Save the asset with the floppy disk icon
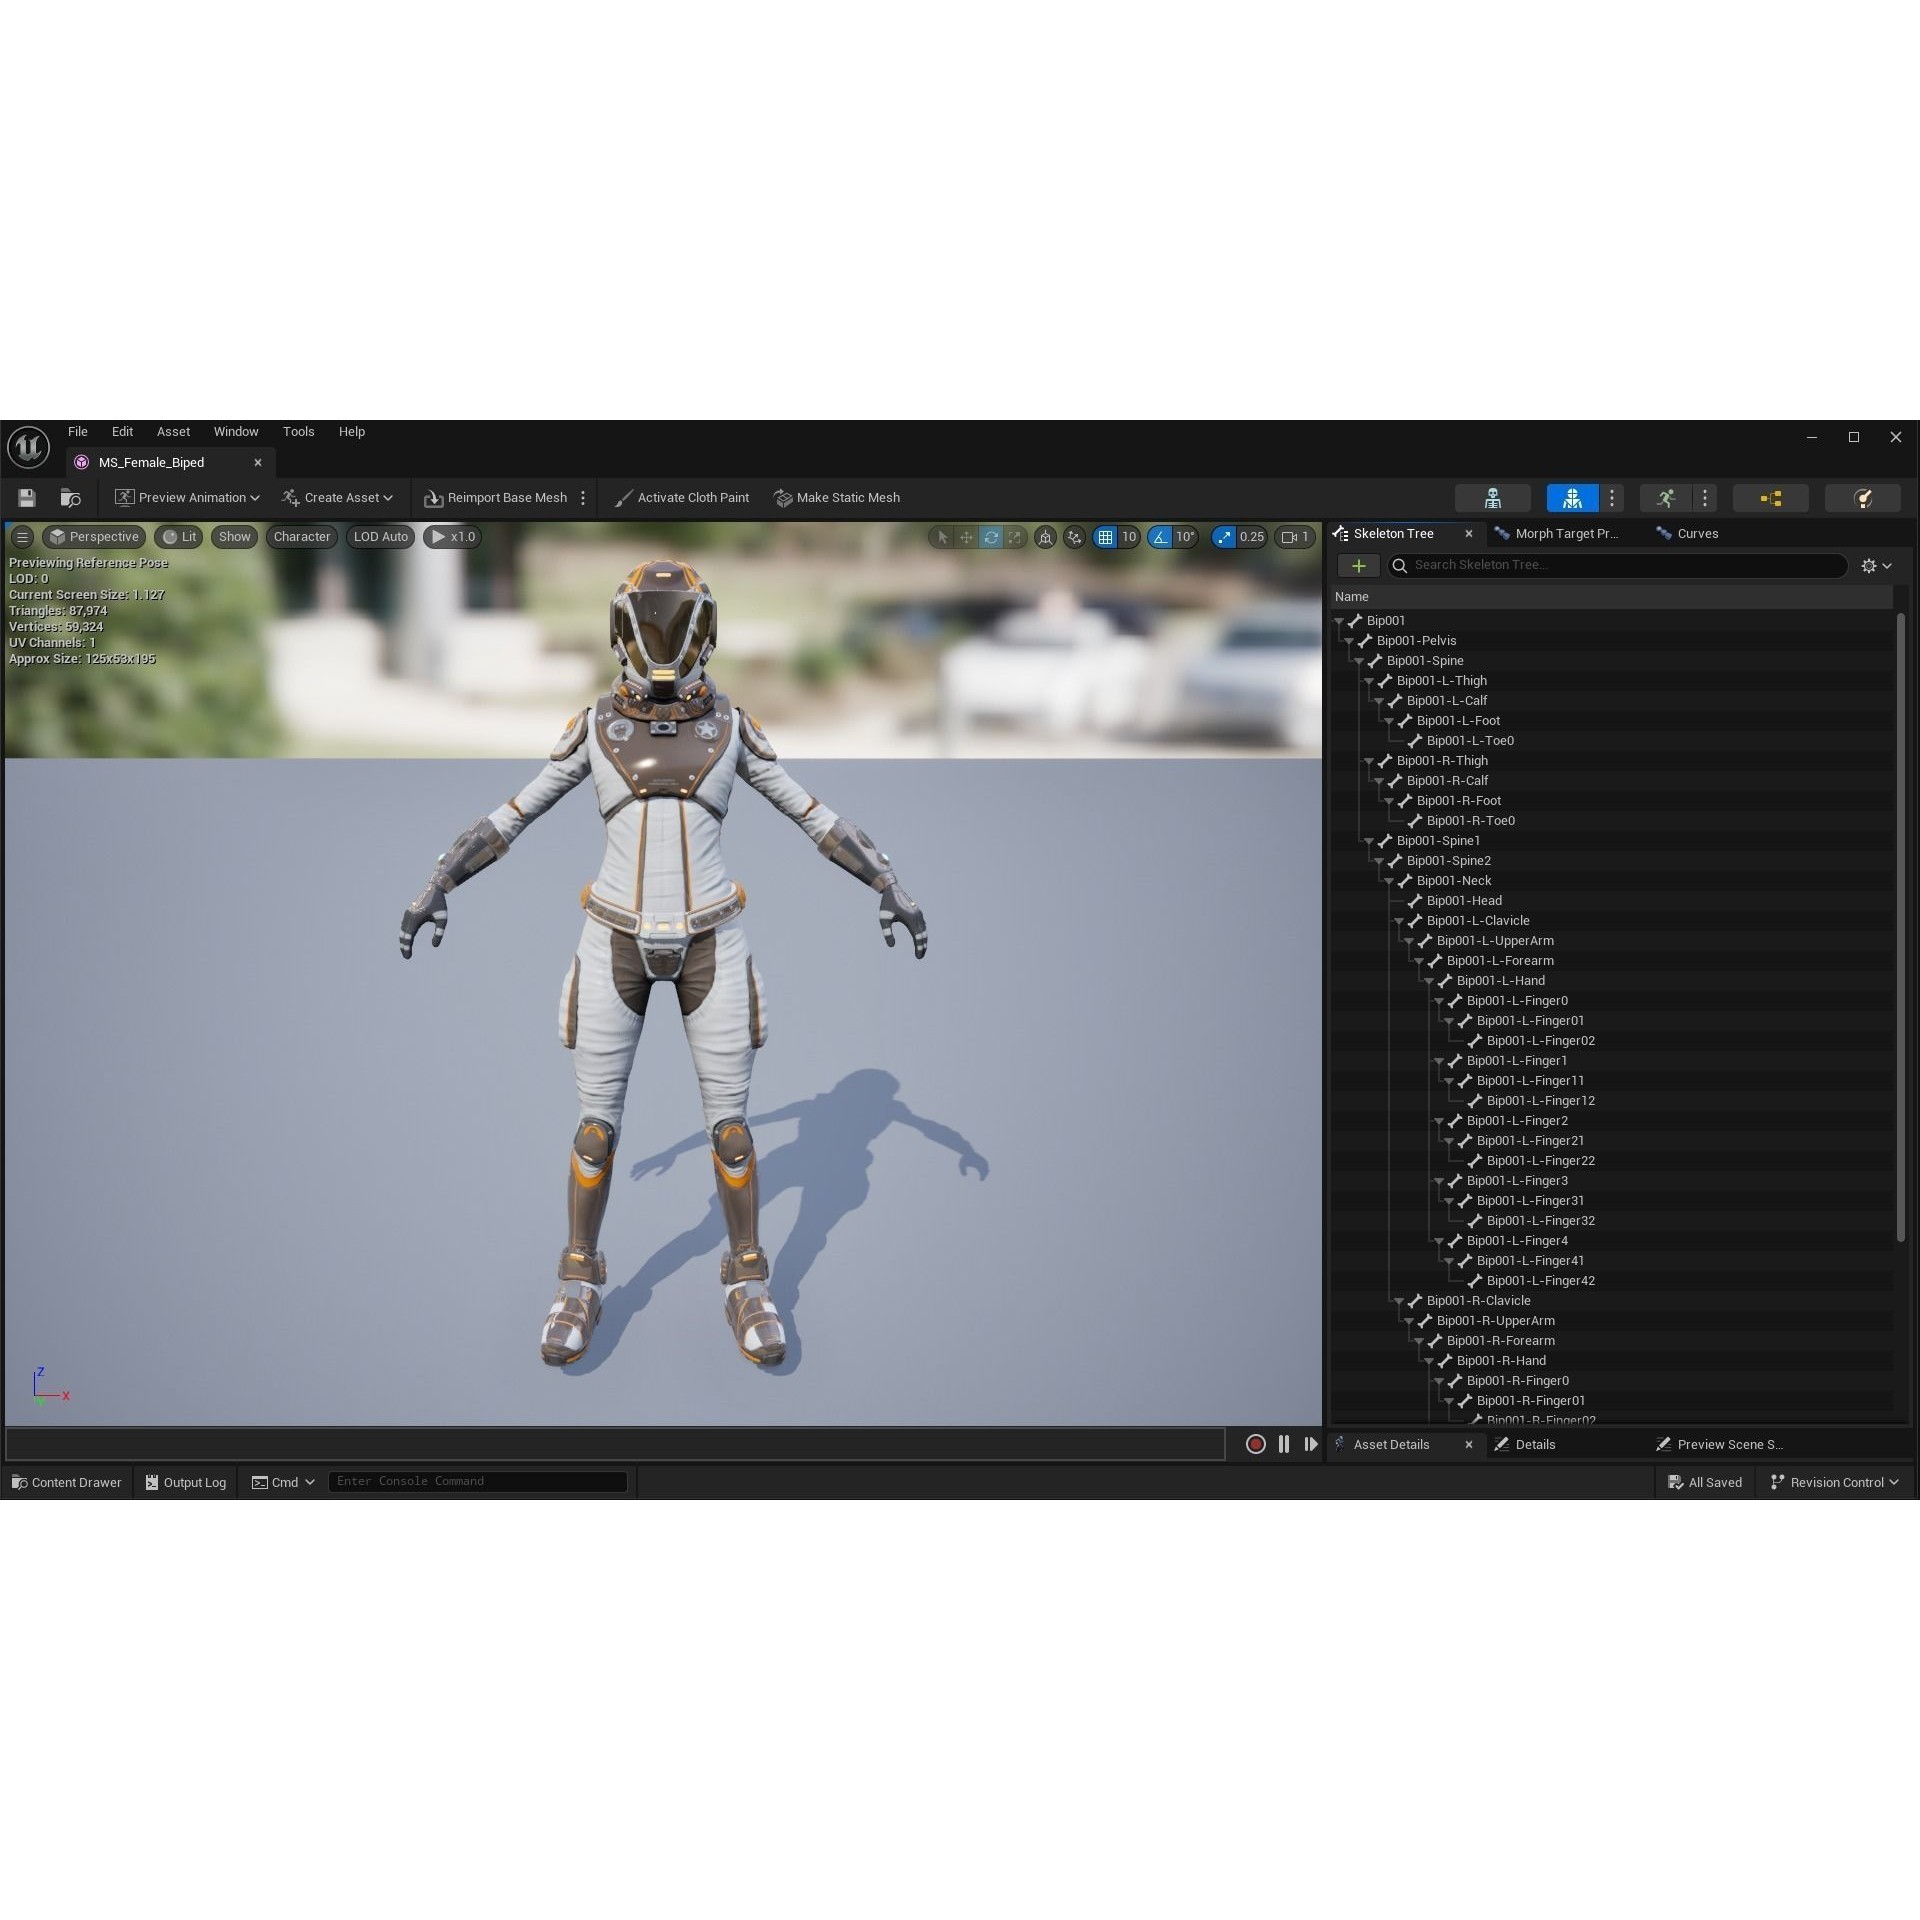 (x=27, y=498)
